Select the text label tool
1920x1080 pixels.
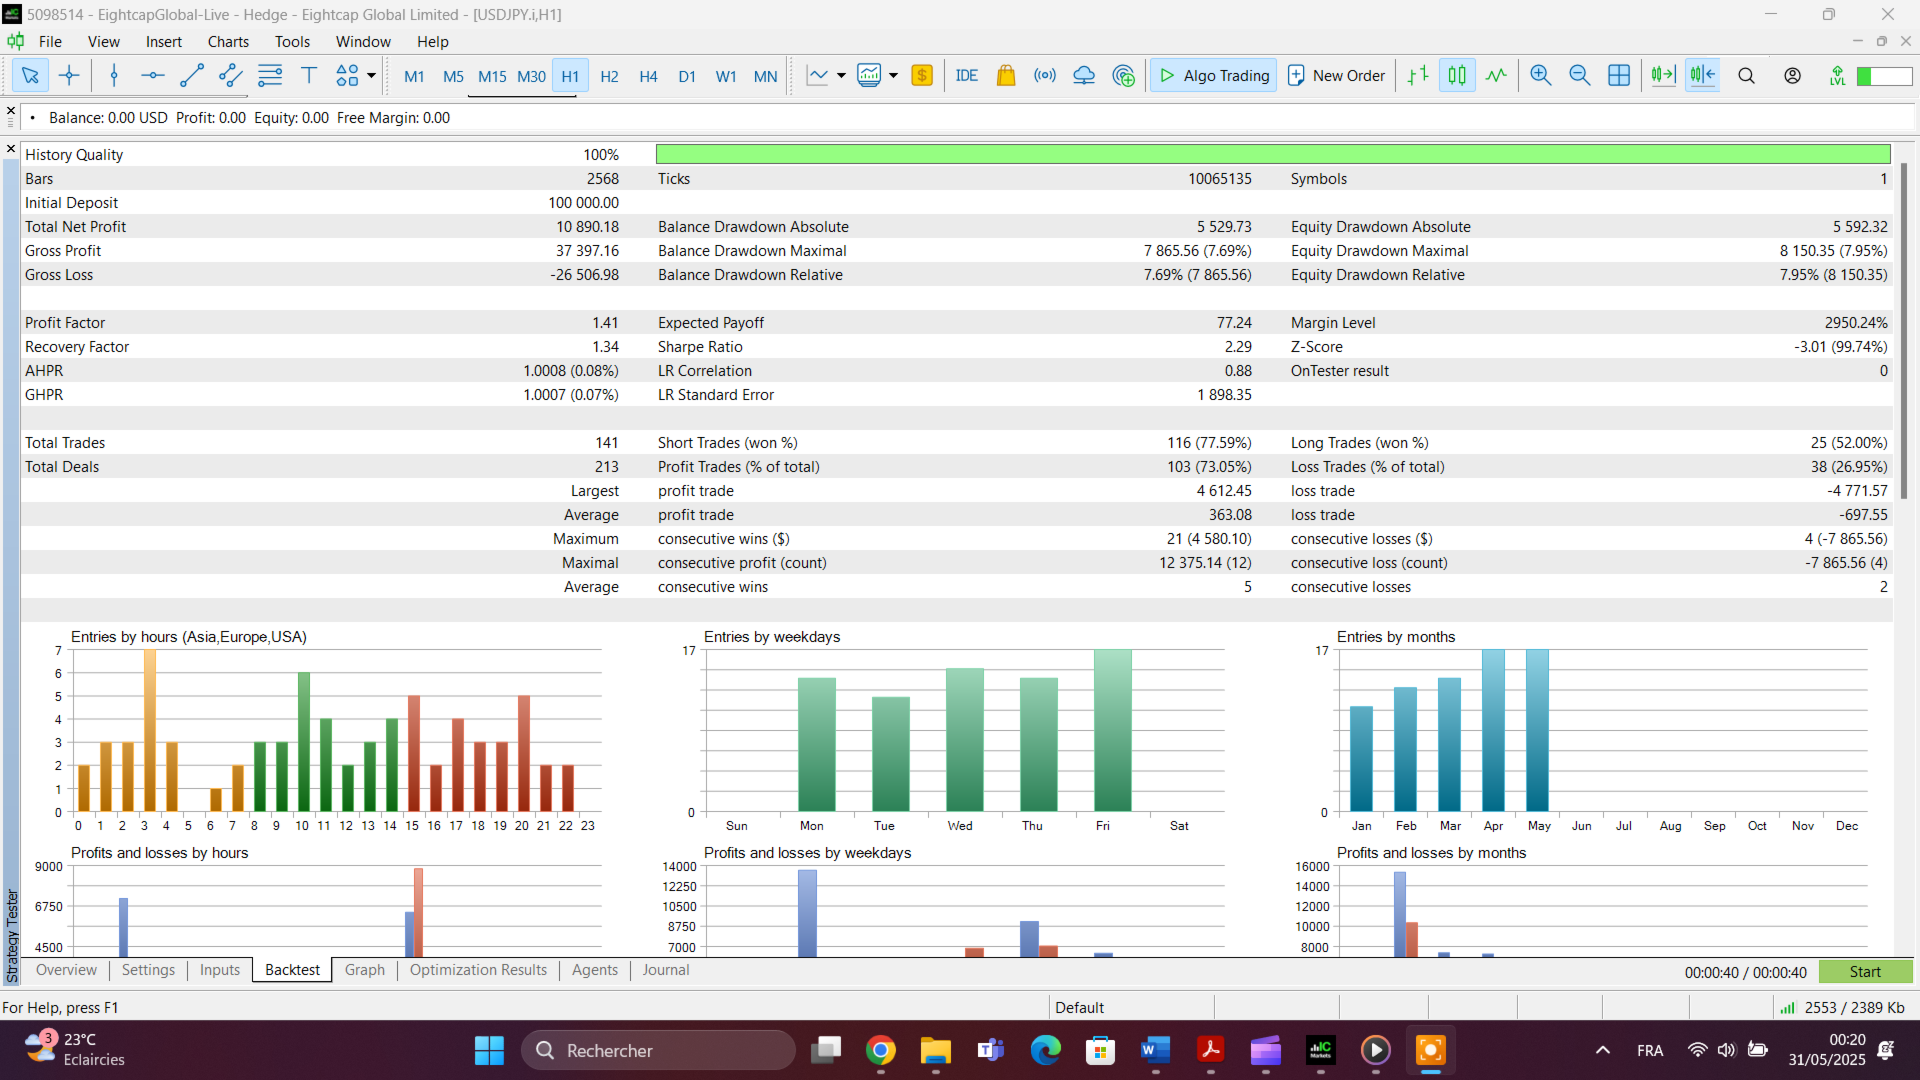[x=309, y=75]
